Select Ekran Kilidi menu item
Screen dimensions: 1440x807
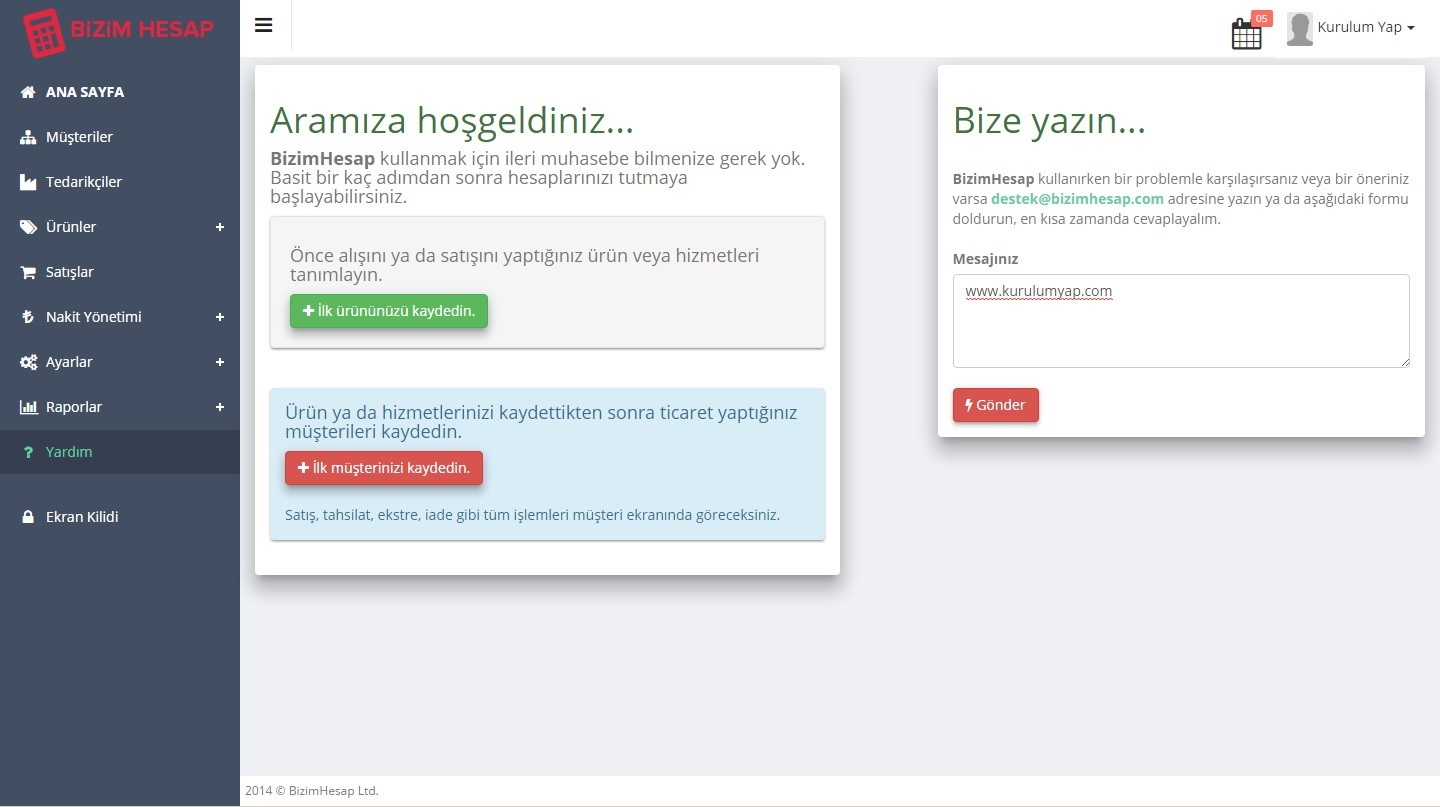pos(120,517)
